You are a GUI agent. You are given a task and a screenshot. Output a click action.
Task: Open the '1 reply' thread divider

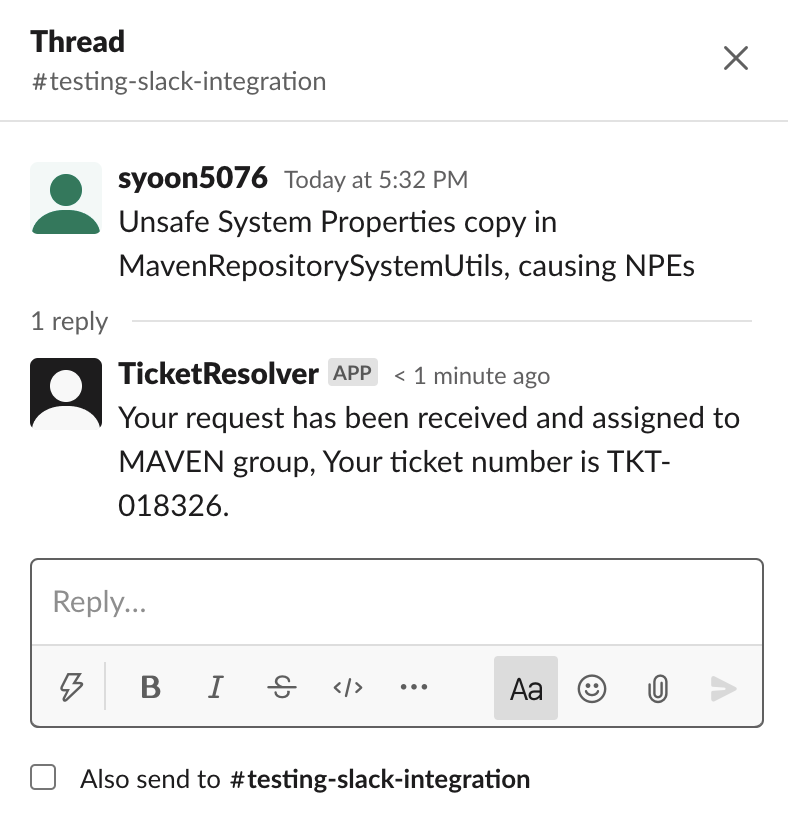coord(68,321)
